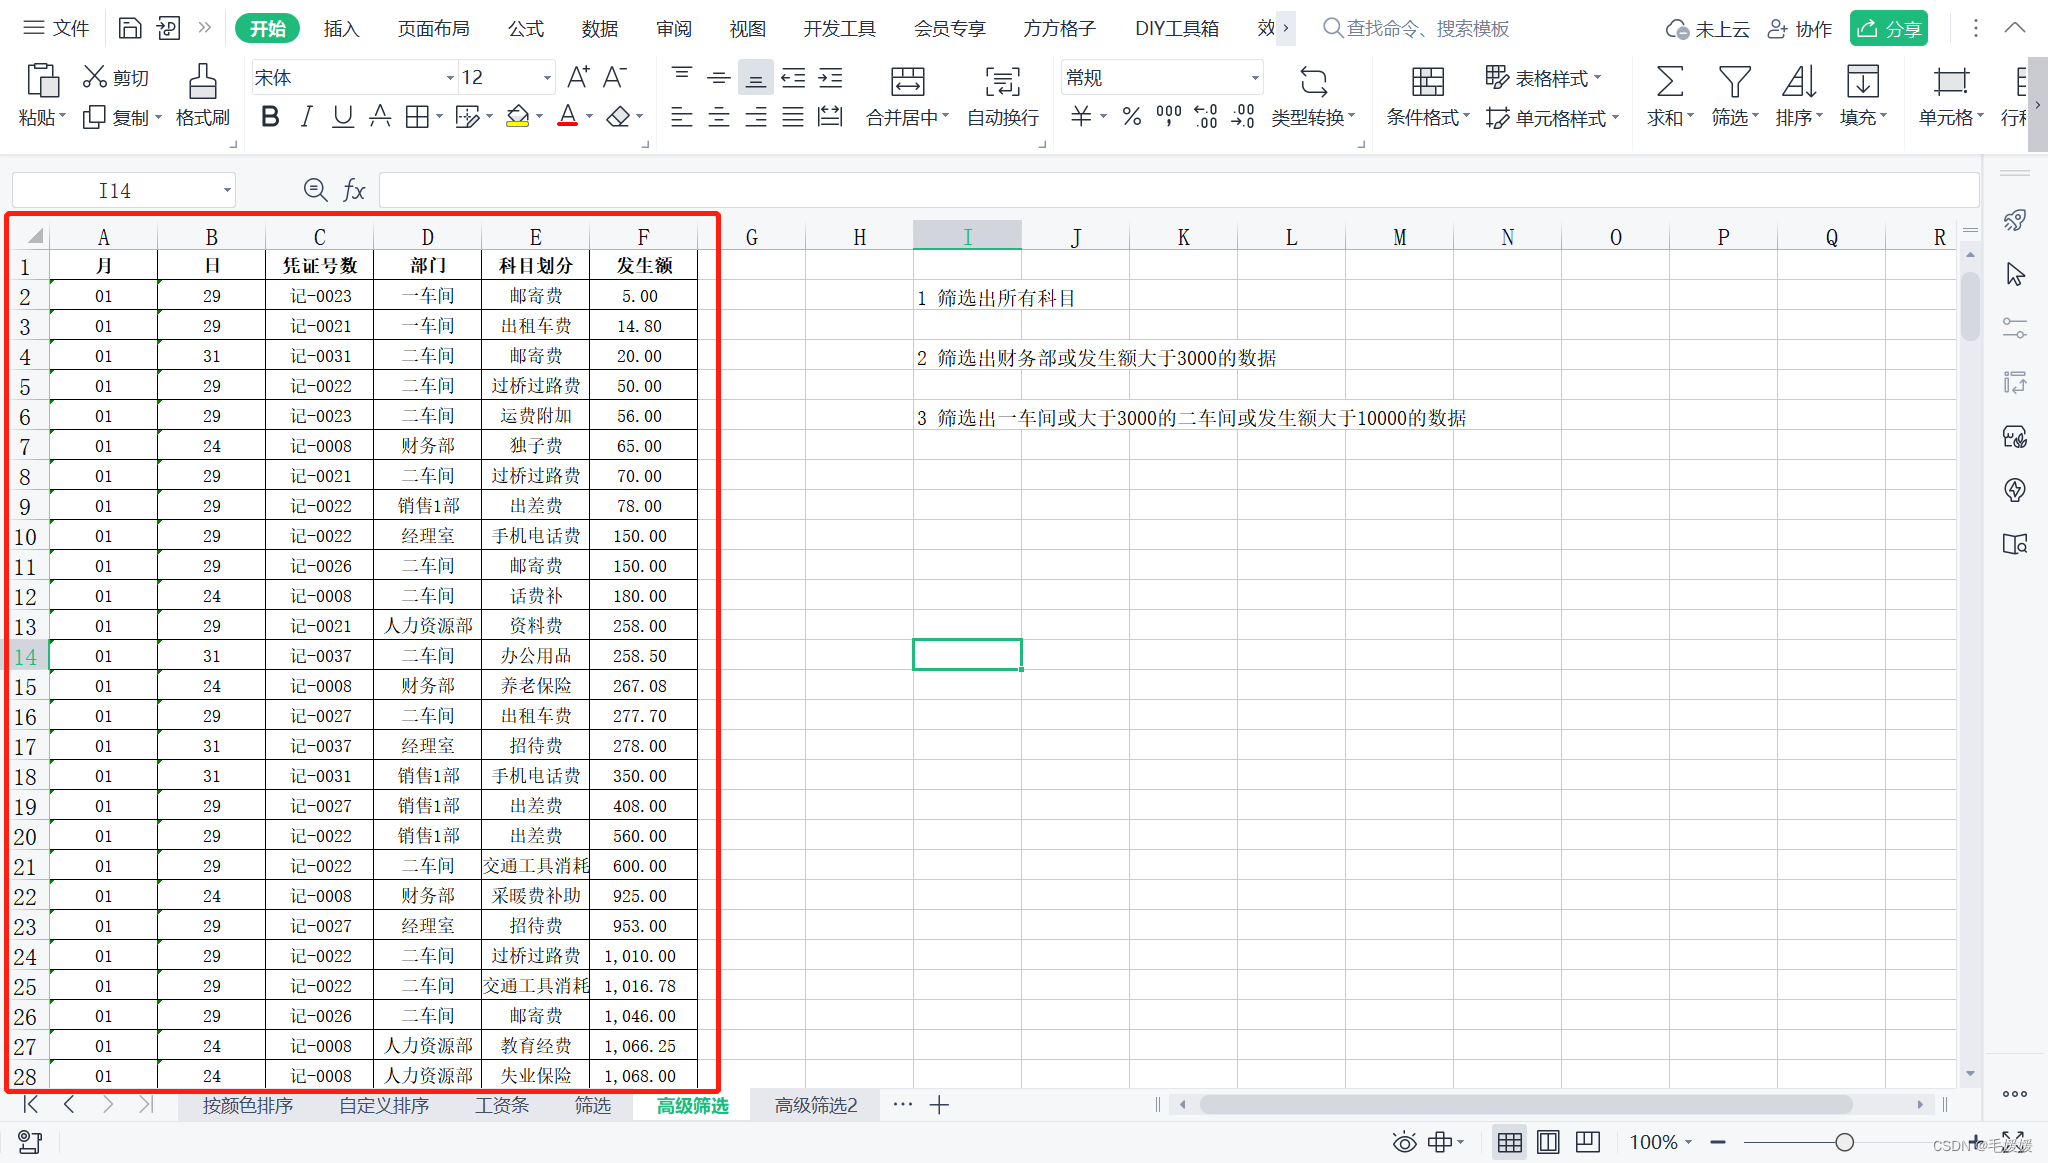Click the Format Painter (格式刷) icon
This screenshot has height=1163, width=2048.
[202, 82]
